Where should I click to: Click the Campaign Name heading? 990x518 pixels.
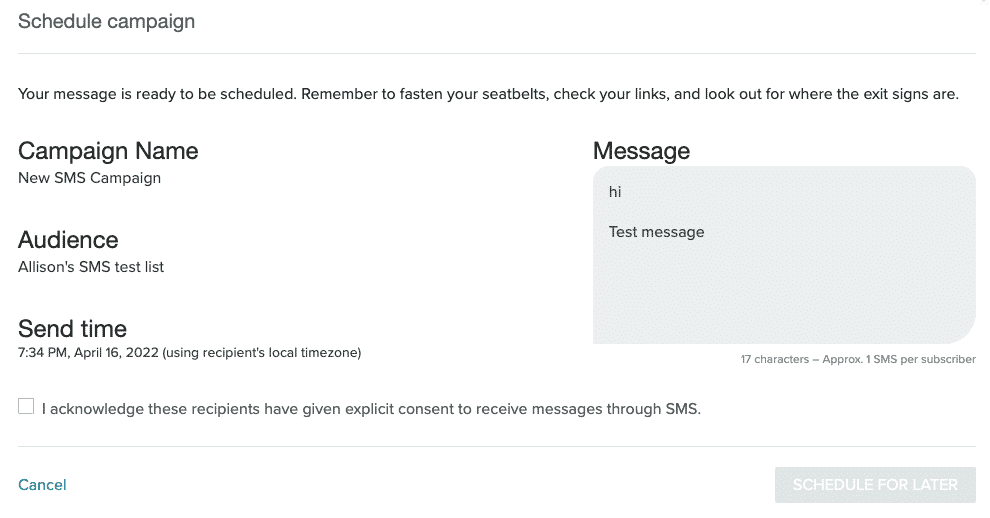coord(108,151)
